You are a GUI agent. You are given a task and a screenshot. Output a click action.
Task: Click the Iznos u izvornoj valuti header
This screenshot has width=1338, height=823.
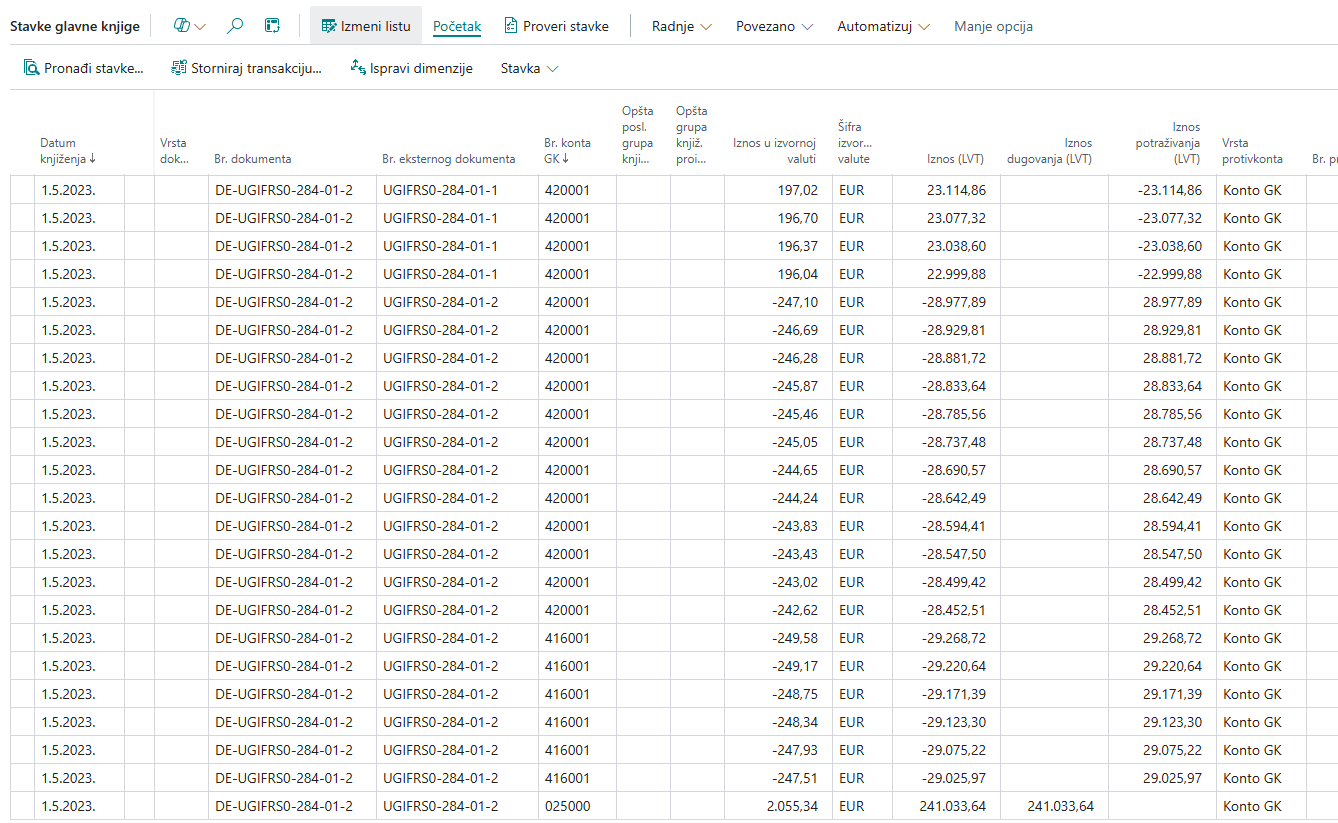(775, 150)
